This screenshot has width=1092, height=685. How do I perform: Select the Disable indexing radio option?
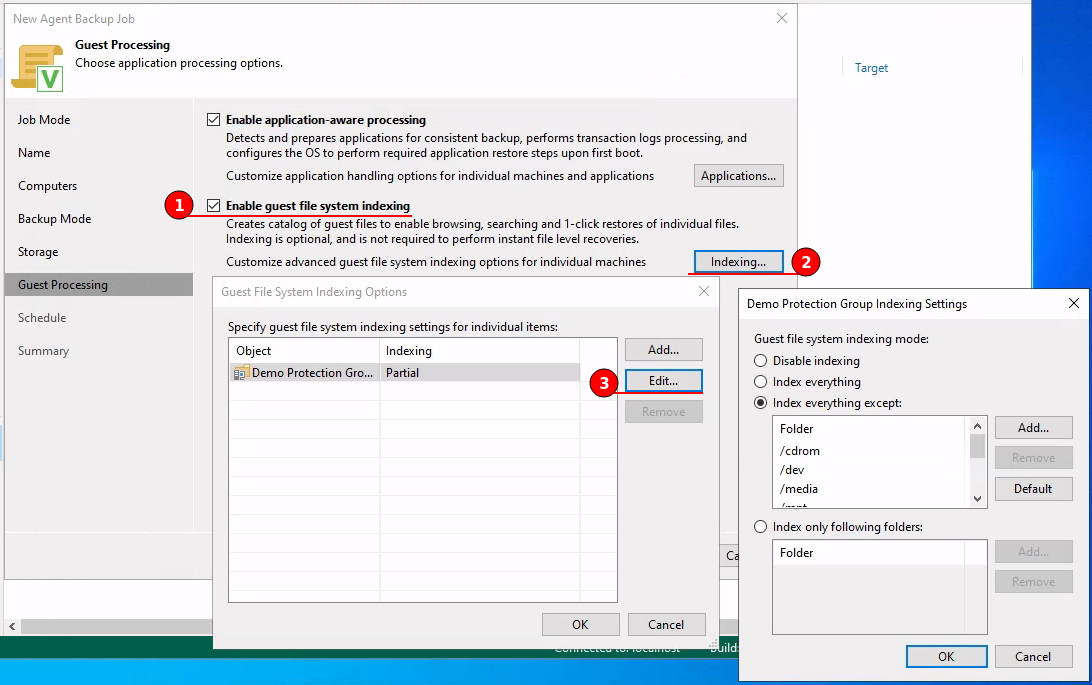(x=762, y=361)
